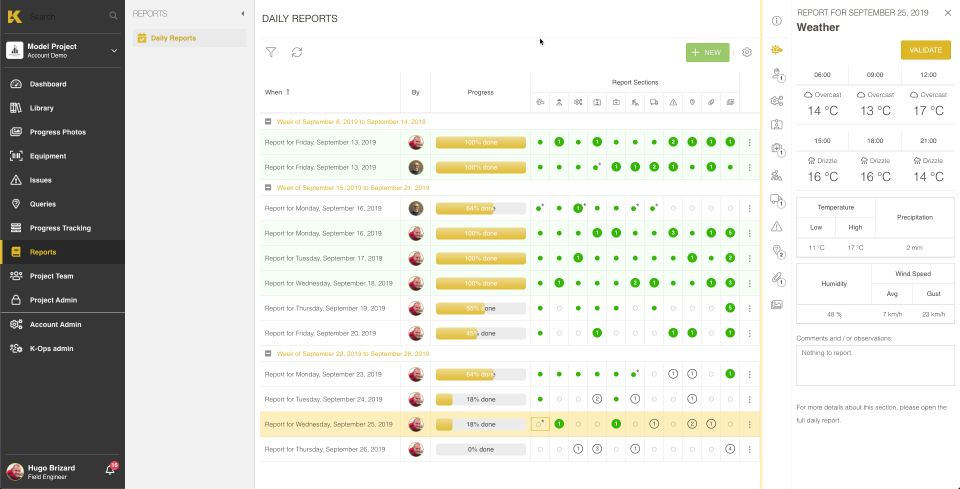Collapse the Week of September 15 group
Screen dimensions: 960x489
[x=268, y=187]
